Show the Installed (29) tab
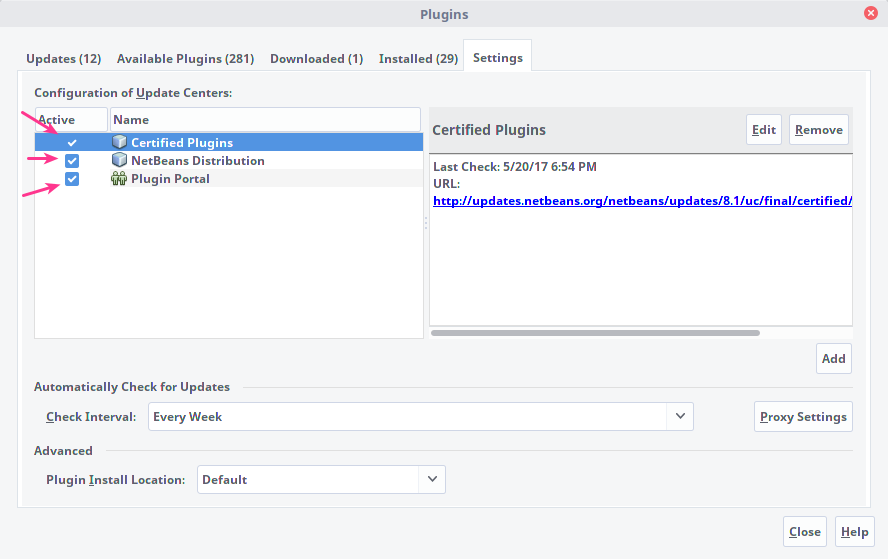 (418, 58)
